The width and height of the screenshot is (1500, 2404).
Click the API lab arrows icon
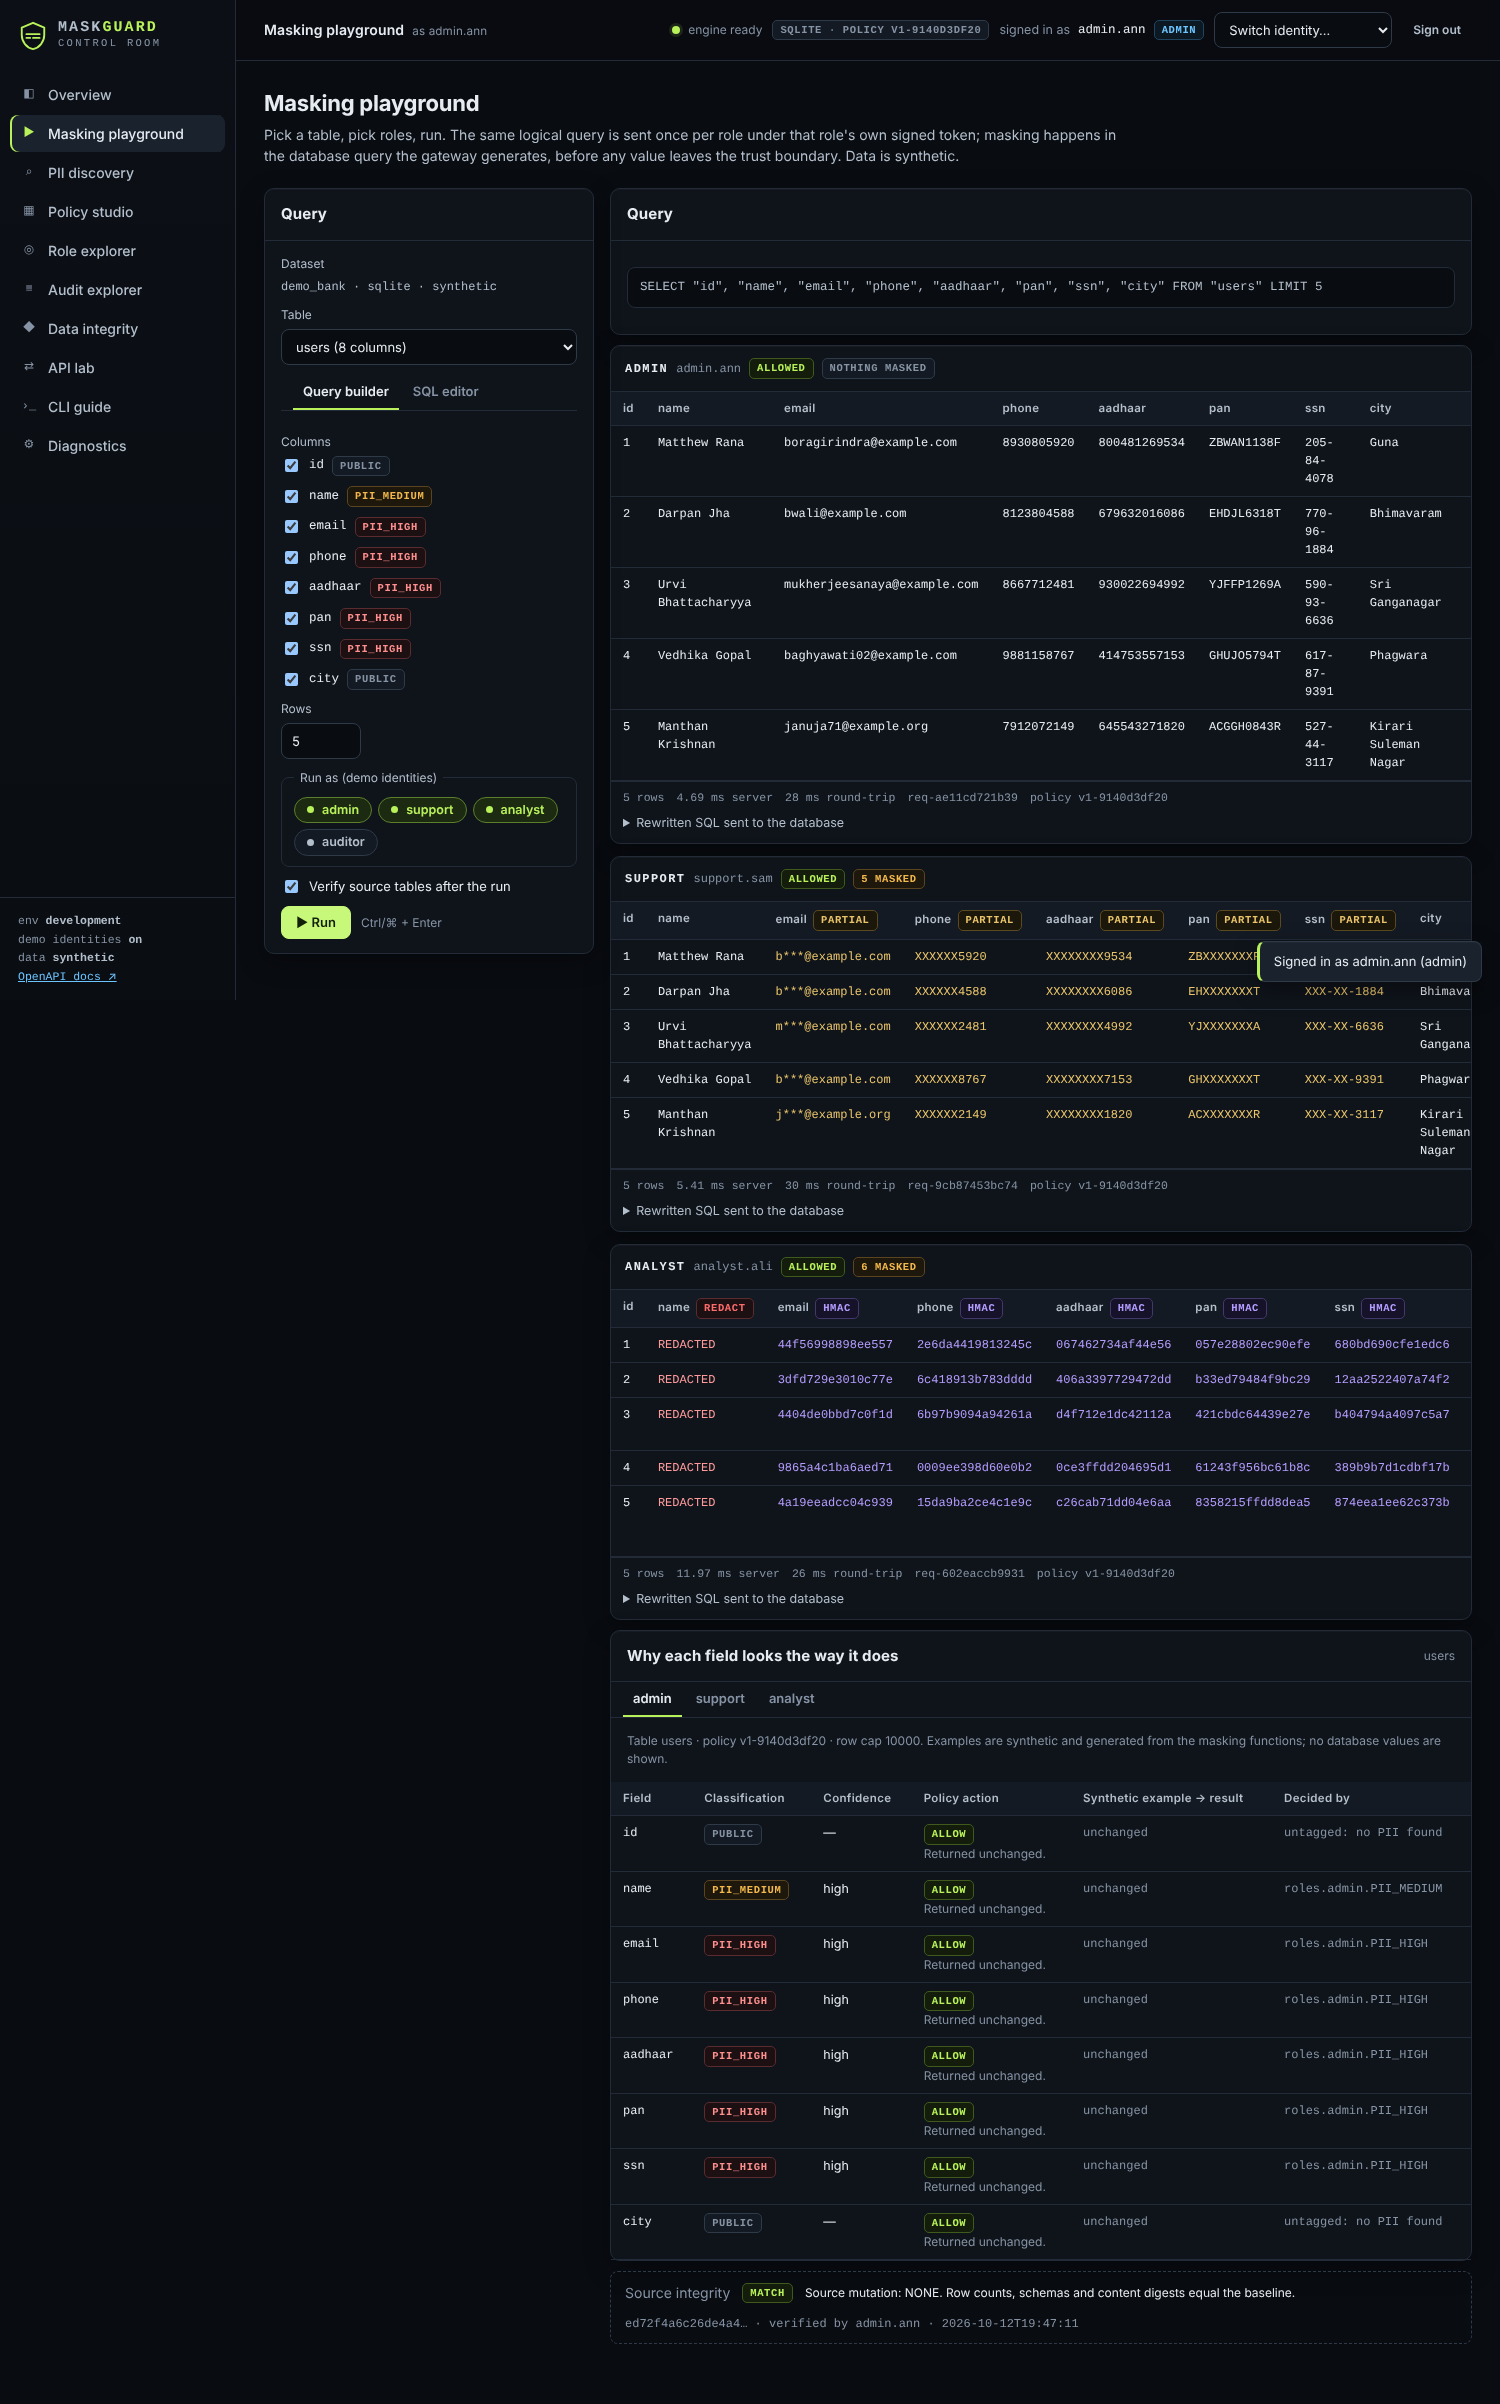29,367
